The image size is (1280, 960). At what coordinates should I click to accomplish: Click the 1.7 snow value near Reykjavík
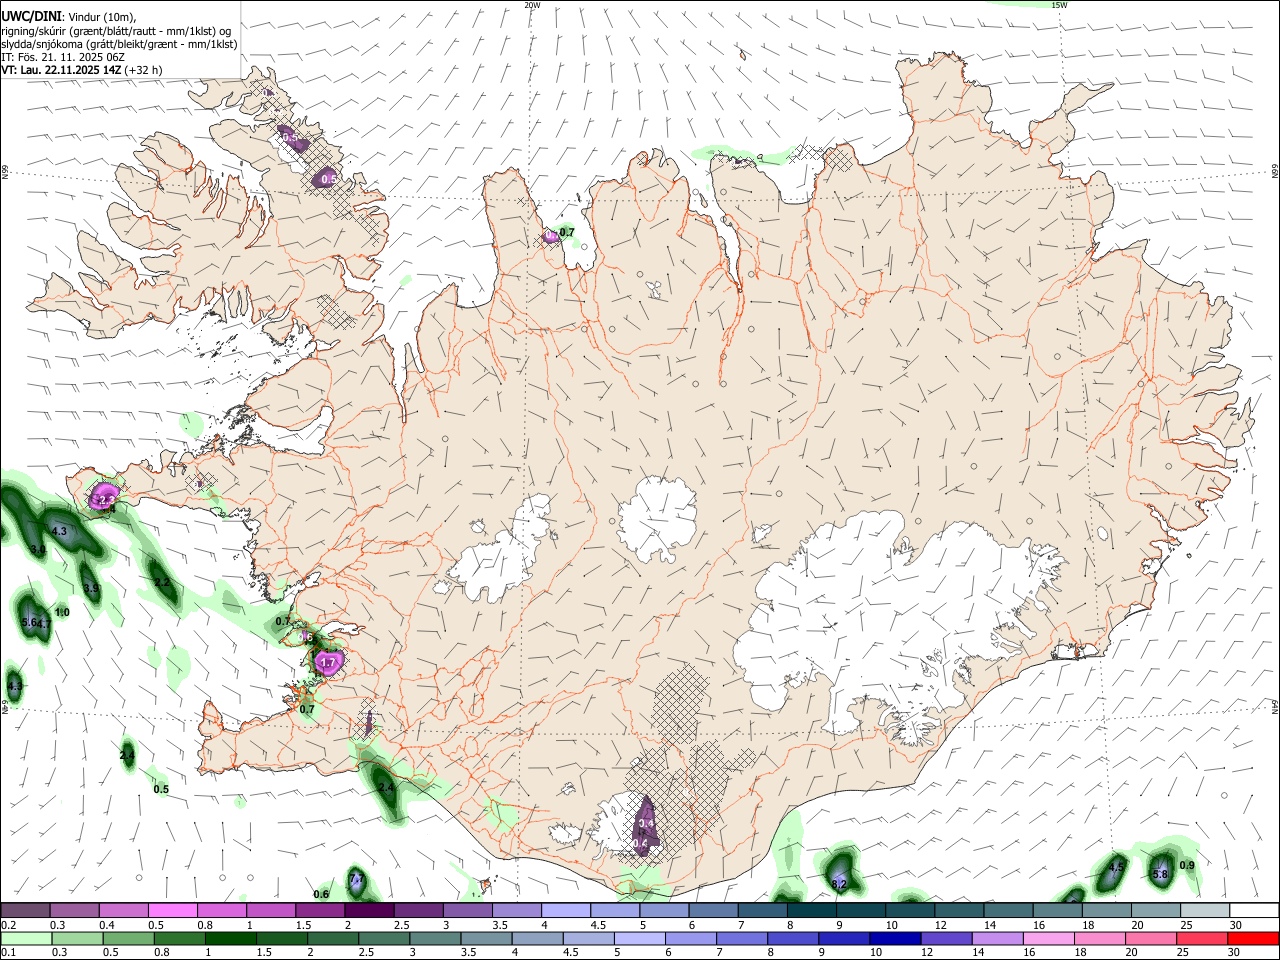327,662
